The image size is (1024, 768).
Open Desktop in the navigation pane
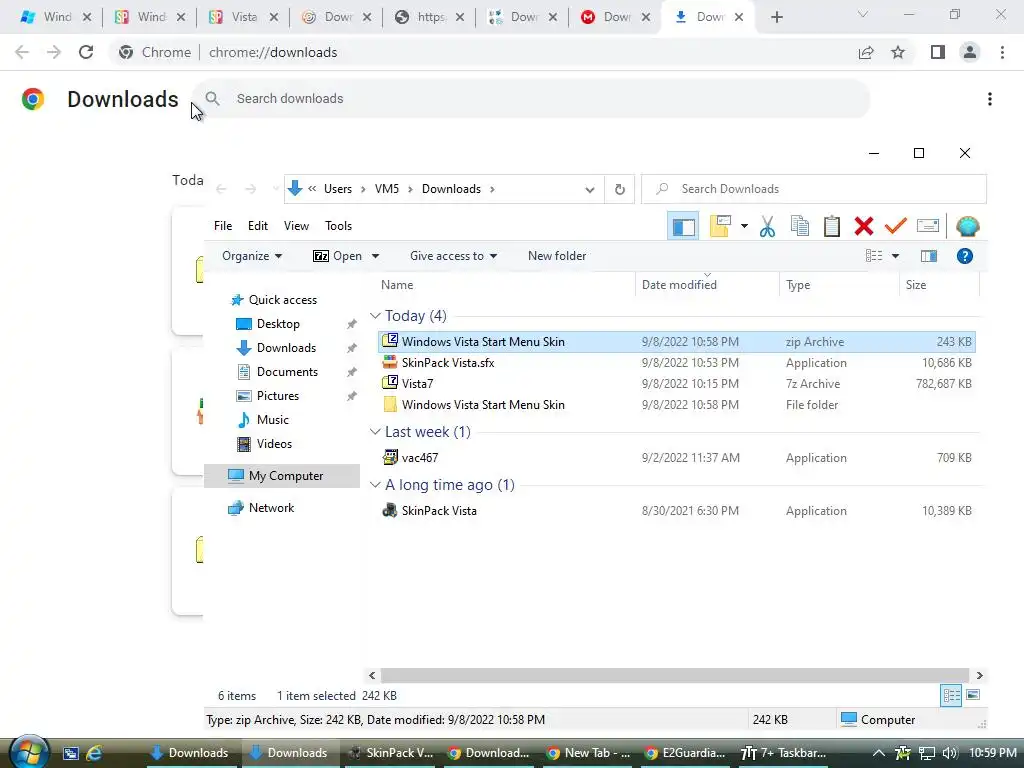click(x=278, y=324)
